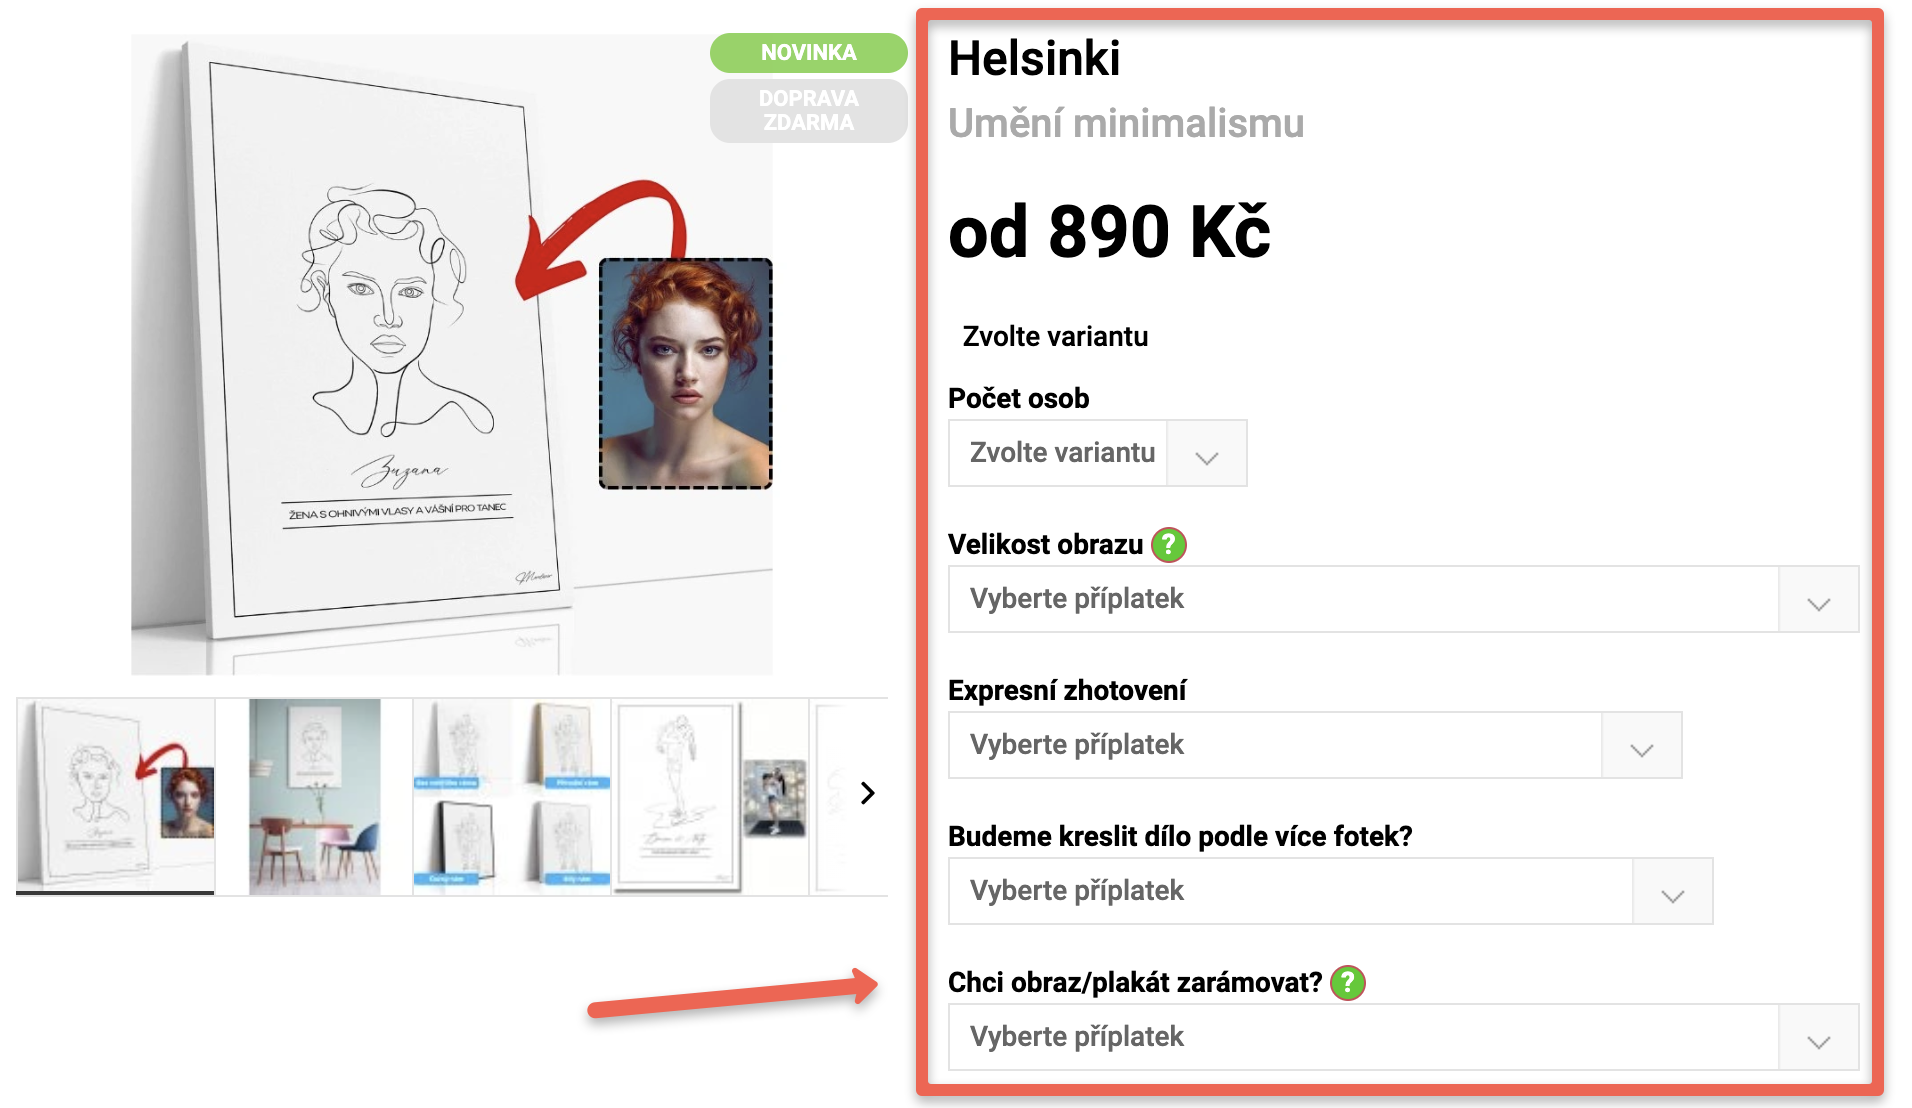
Task: Click chevron arrow of Počet osob selector
Action: click(x=1207, y=457)
